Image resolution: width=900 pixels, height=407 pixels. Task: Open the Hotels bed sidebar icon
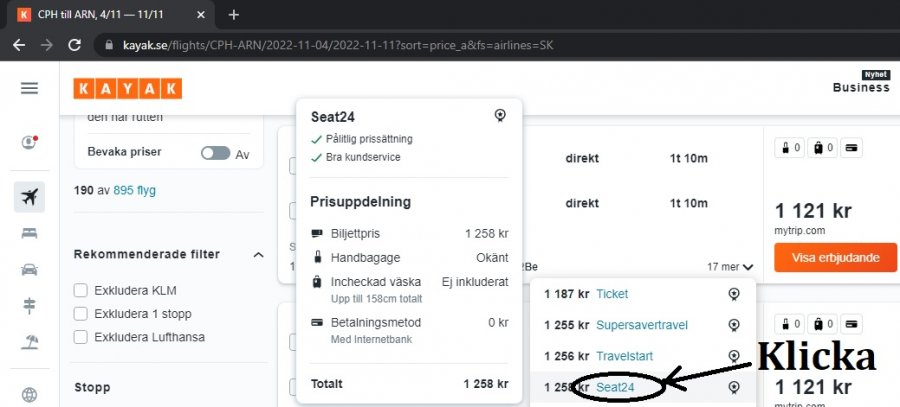coord(29,233)
